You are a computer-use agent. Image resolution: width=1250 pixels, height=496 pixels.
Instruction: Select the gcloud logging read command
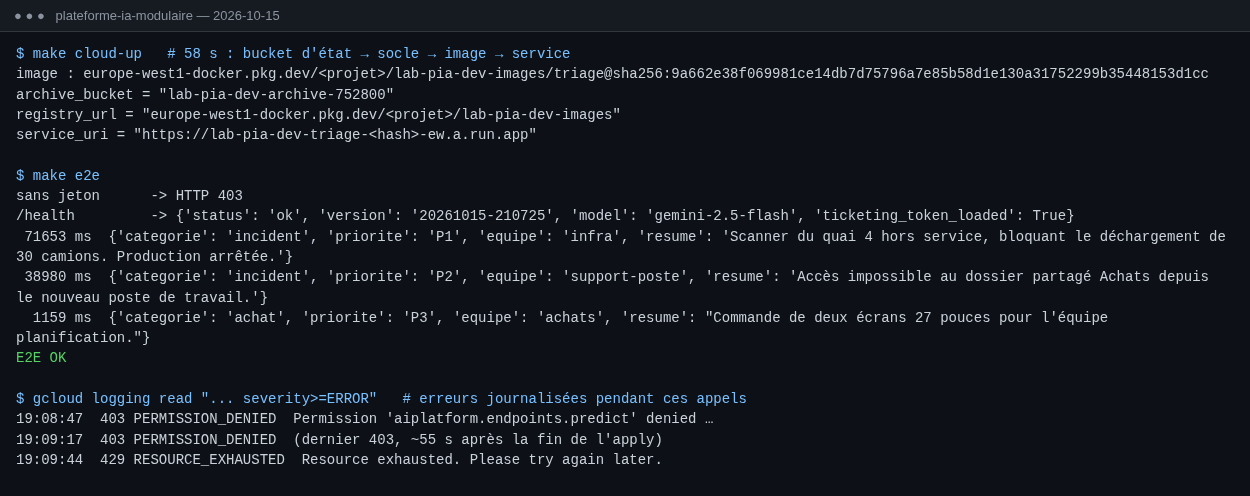pyautogui.click(x=381, y=399)
